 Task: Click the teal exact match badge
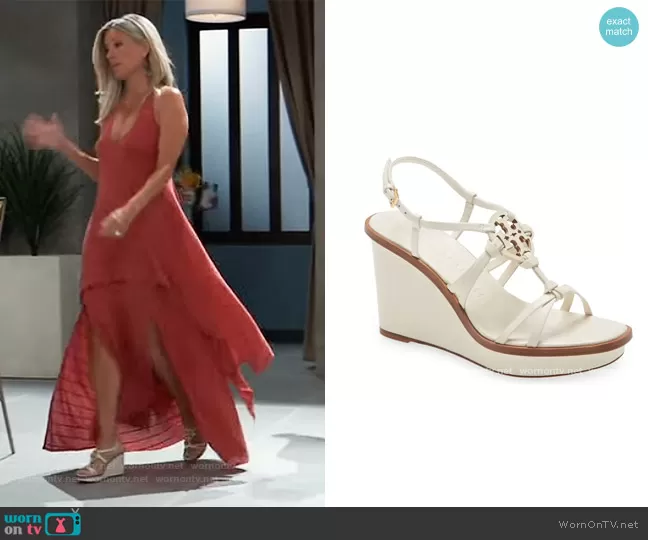[x=619, y=27]
